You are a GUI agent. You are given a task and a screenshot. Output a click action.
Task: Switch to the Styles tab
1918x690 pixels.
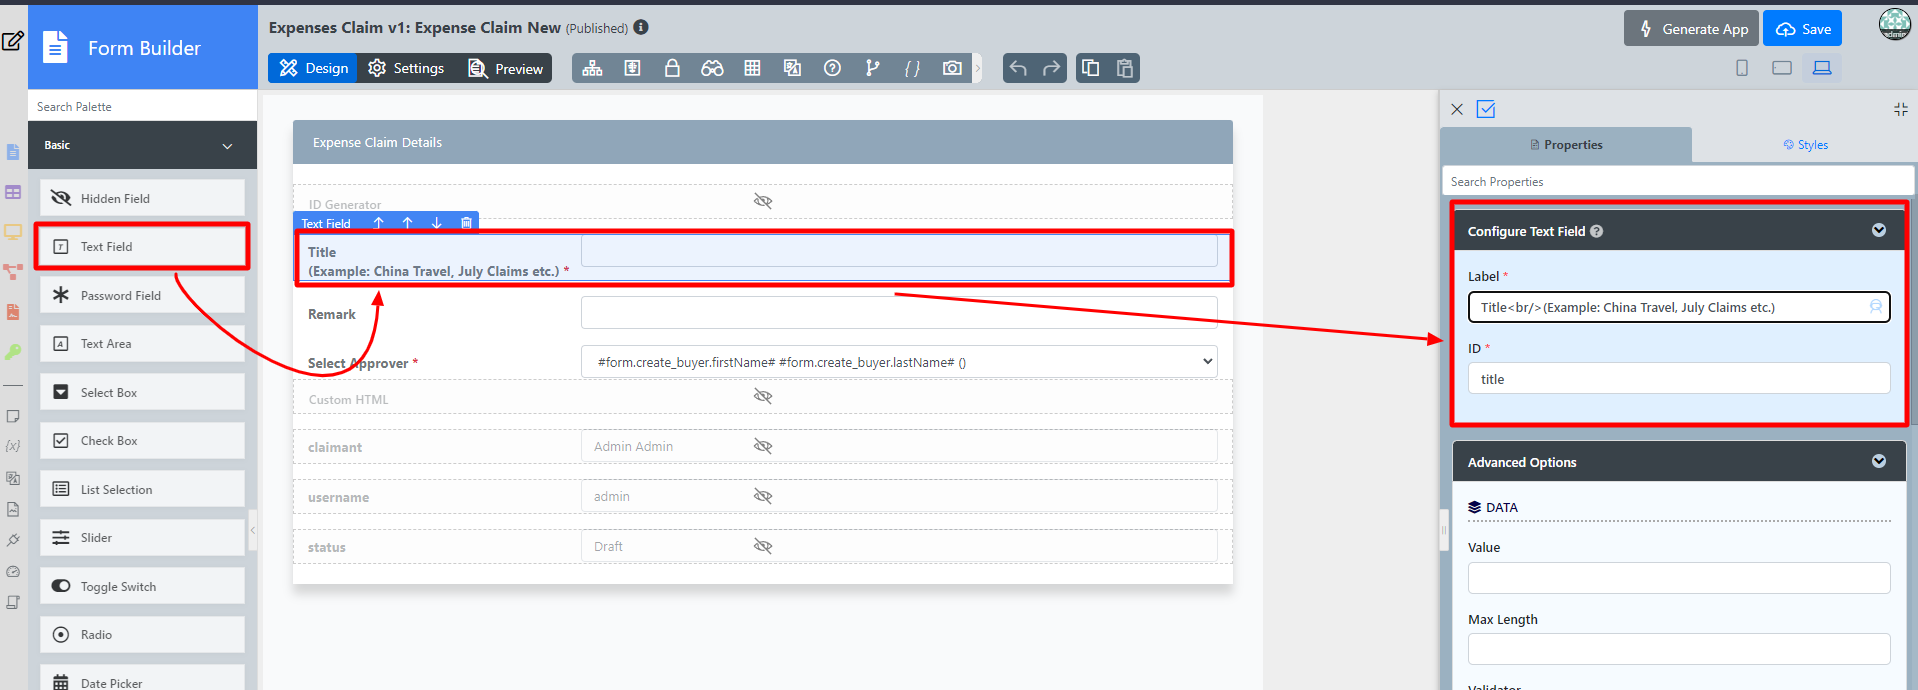[x=1805, y=145]
